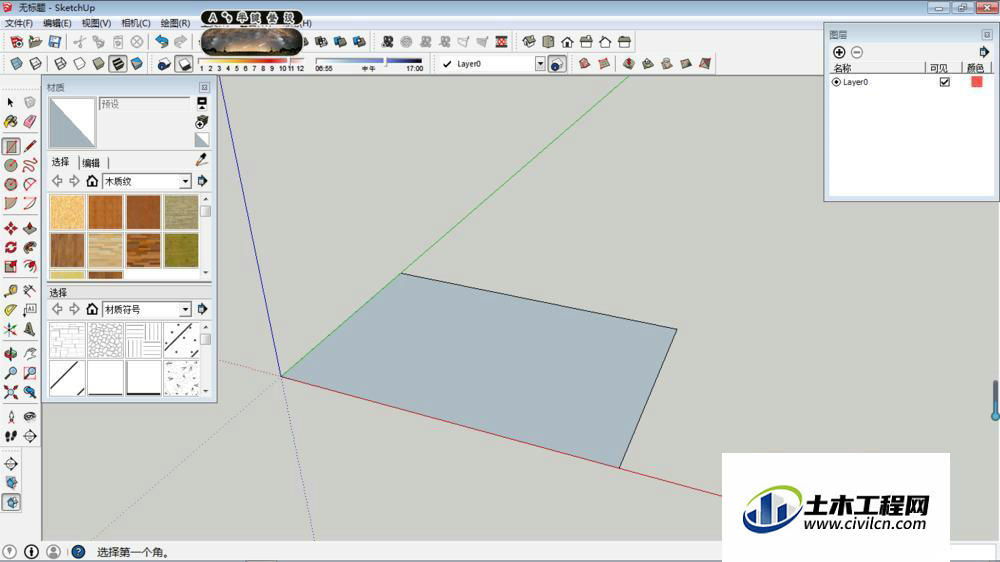Select Layer0 active radio button
This screenshot has width=1000, height=562.
point(836,82)
